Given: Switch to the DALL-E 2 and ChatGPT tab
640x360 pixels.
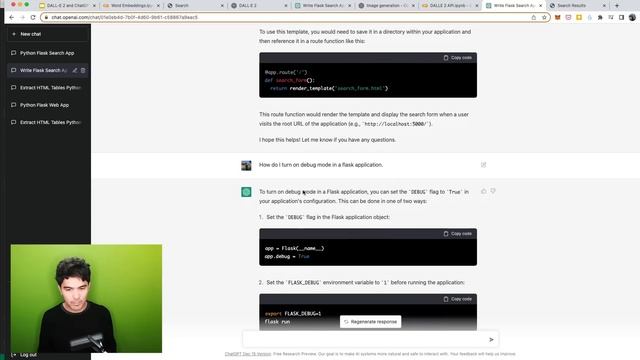Looking at the screenshot, I should point(66,6).
